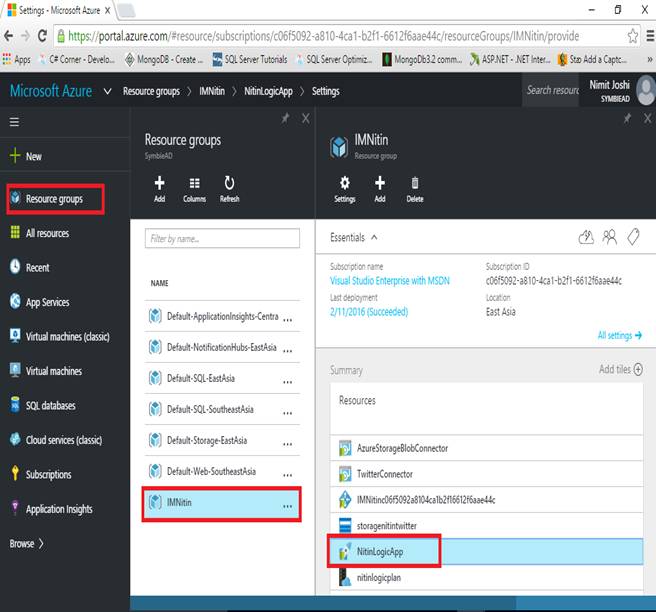Open the Microsoft Azure dashboard dropdown chevron
This screenshot has width=656, height=612.
108,91
